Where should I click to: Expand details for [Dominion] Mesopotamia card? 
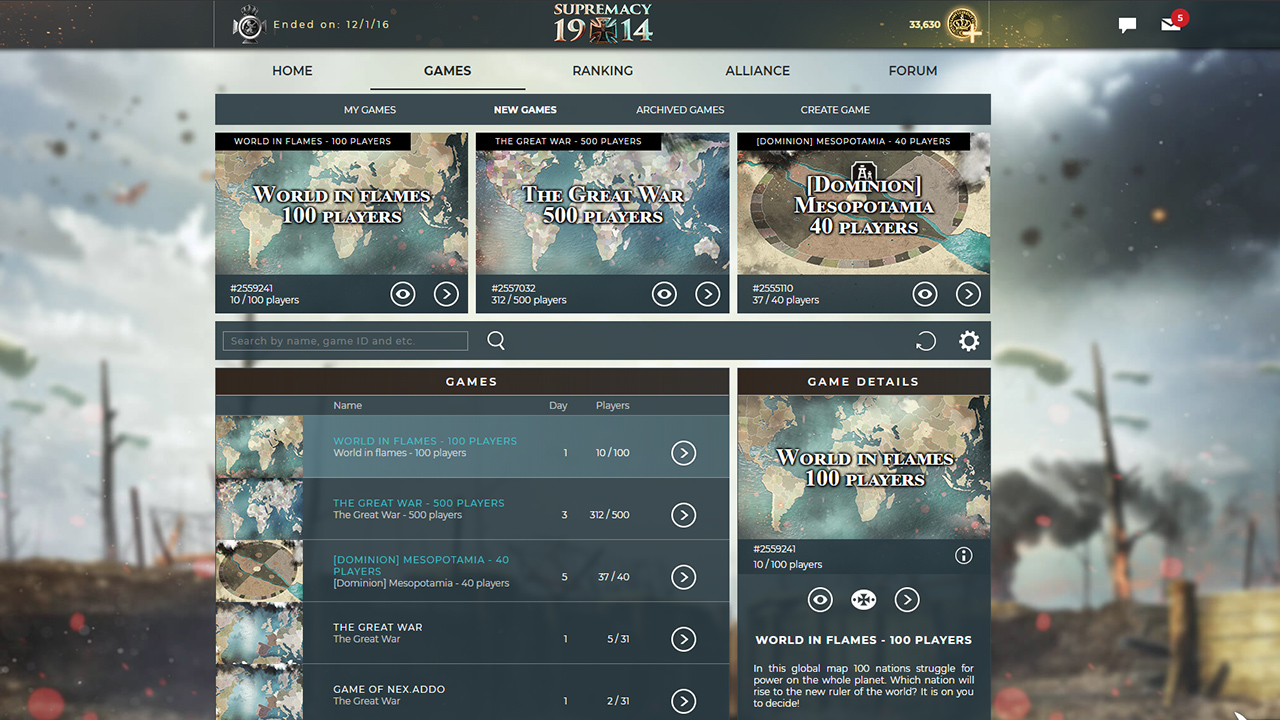[968, 293]
